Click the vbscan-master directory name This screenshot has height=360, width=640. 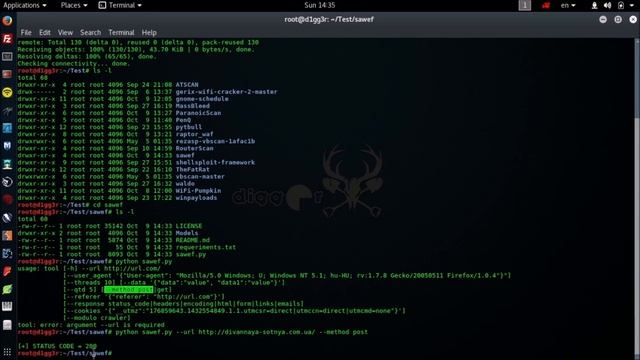click(x=200, y=177)
